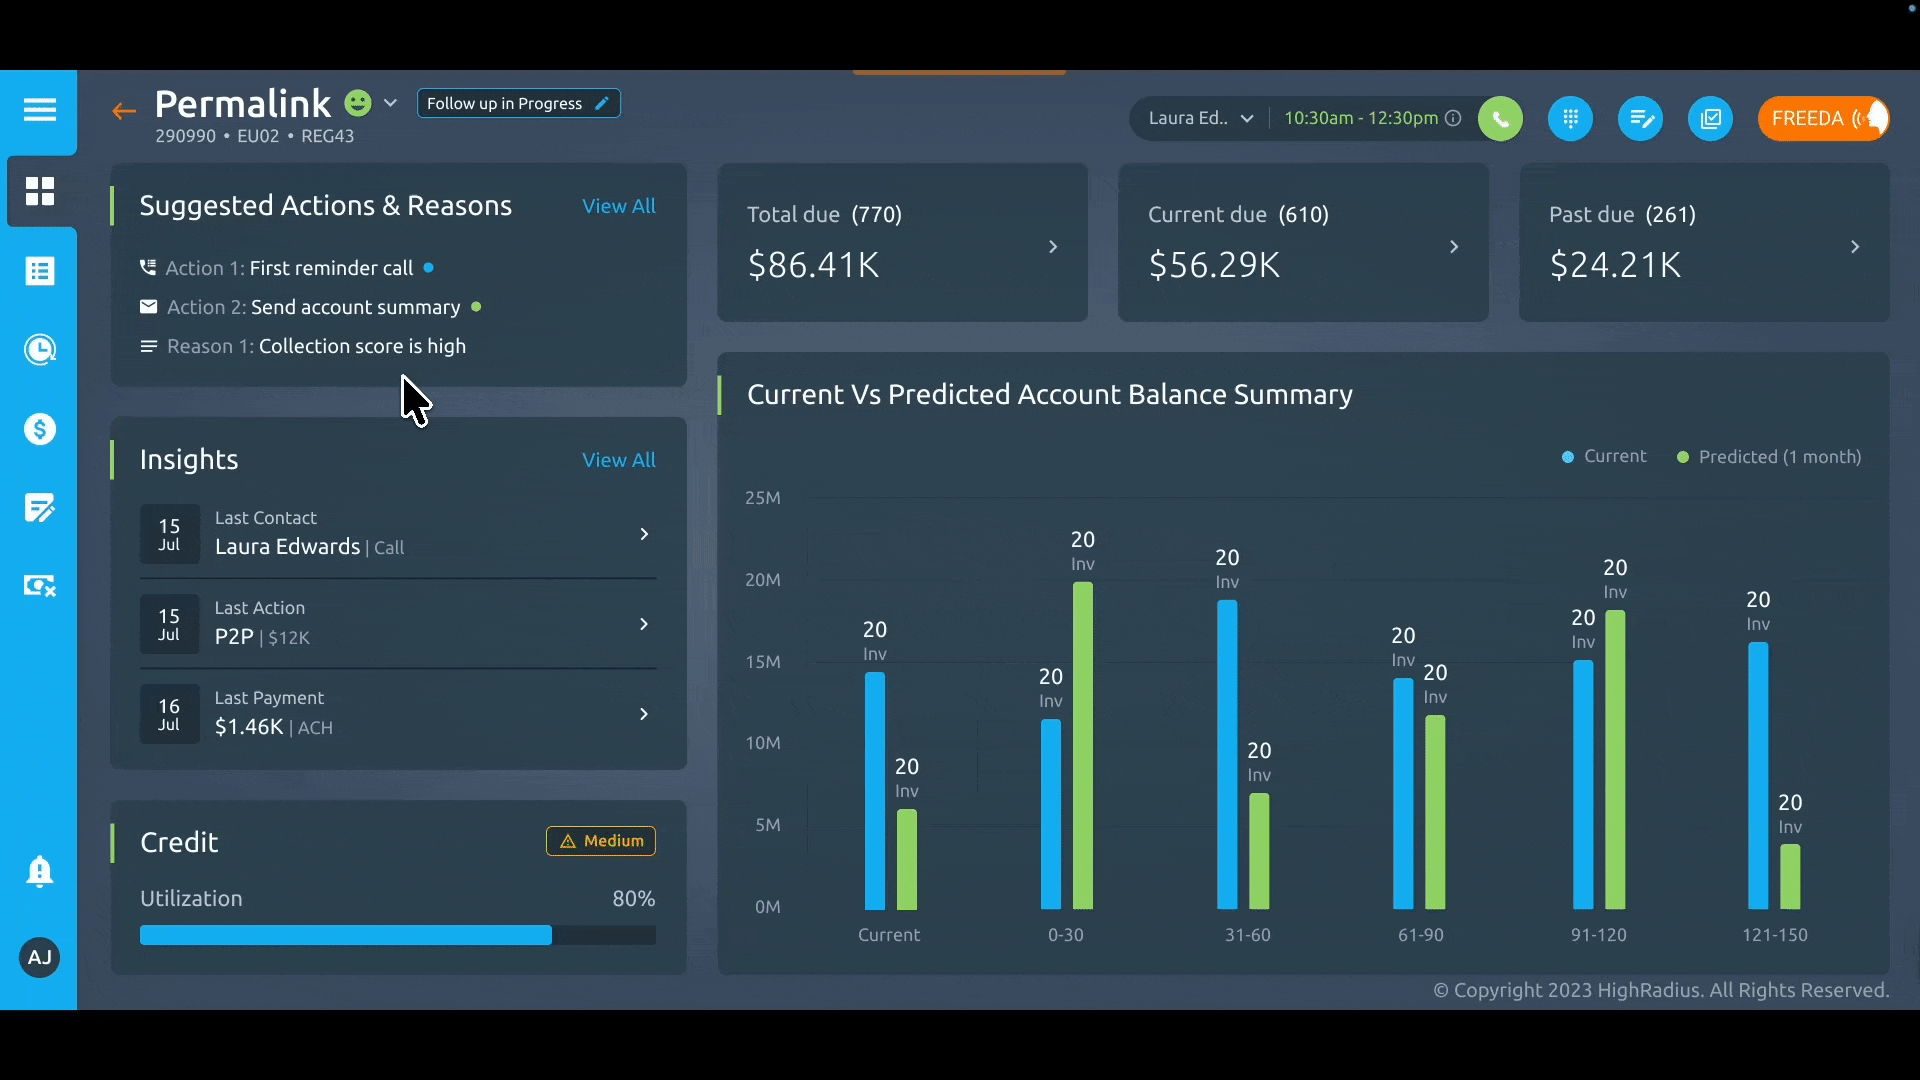This screenshot has width=1920, height=1080.
Task: Expand the dropdown next to Permalink
Action: (391, 103)
